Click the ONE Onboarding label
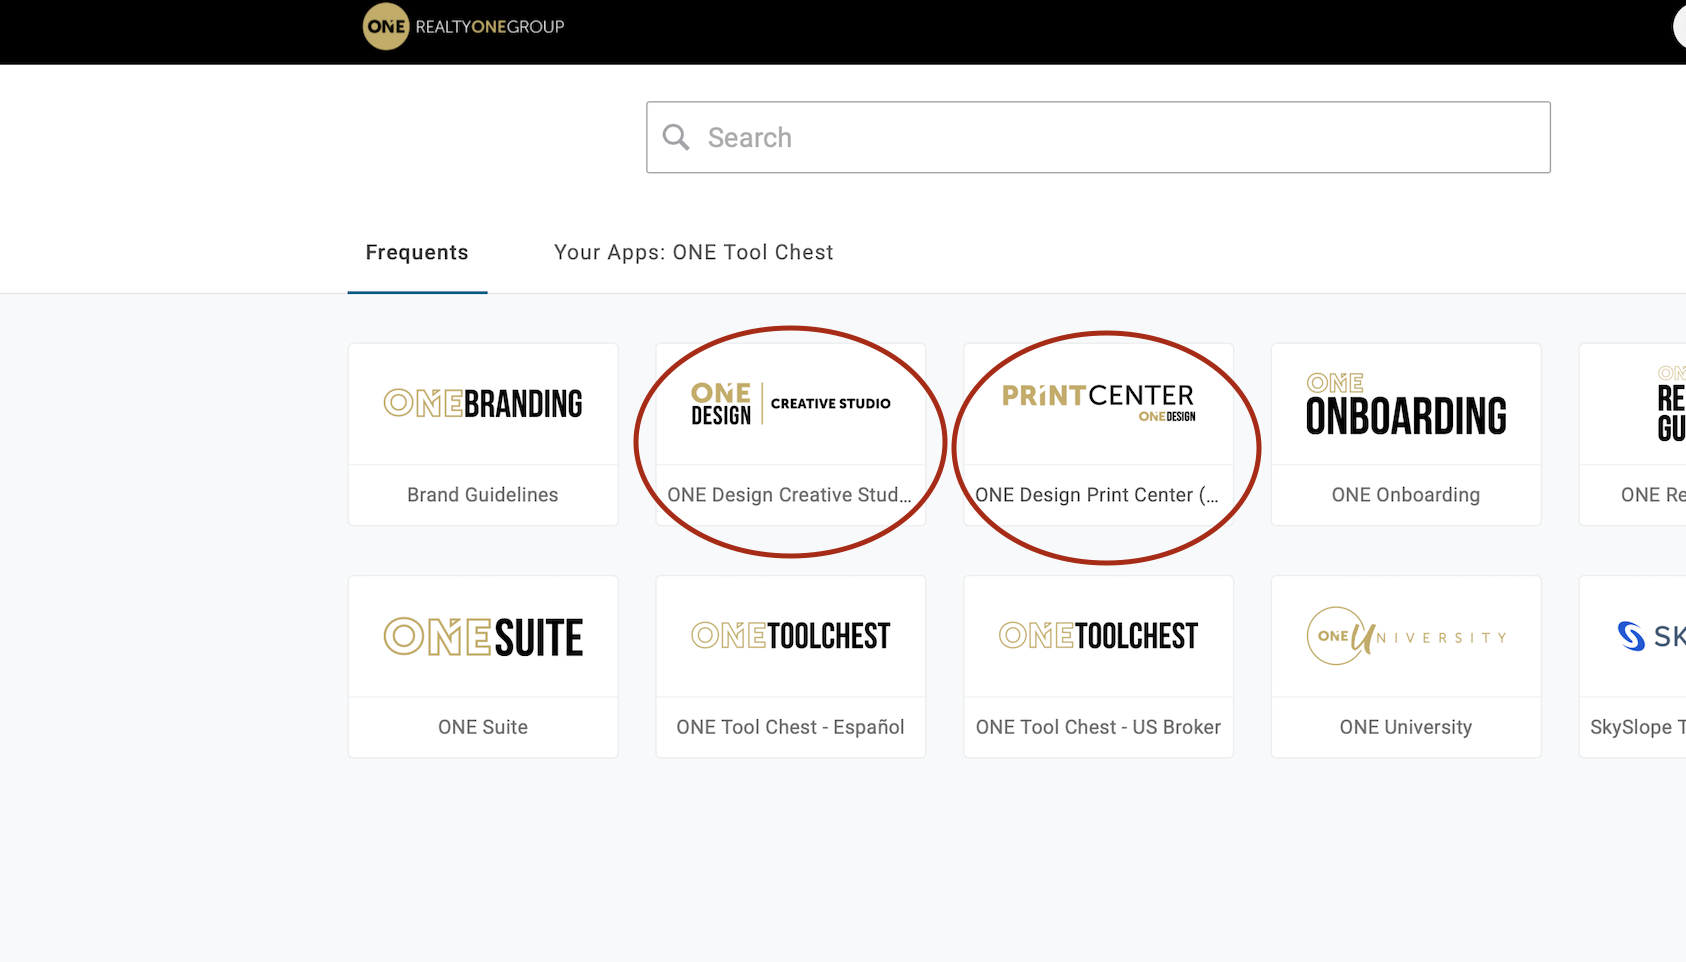1686x962 pixels. [x=1406, y=495]
